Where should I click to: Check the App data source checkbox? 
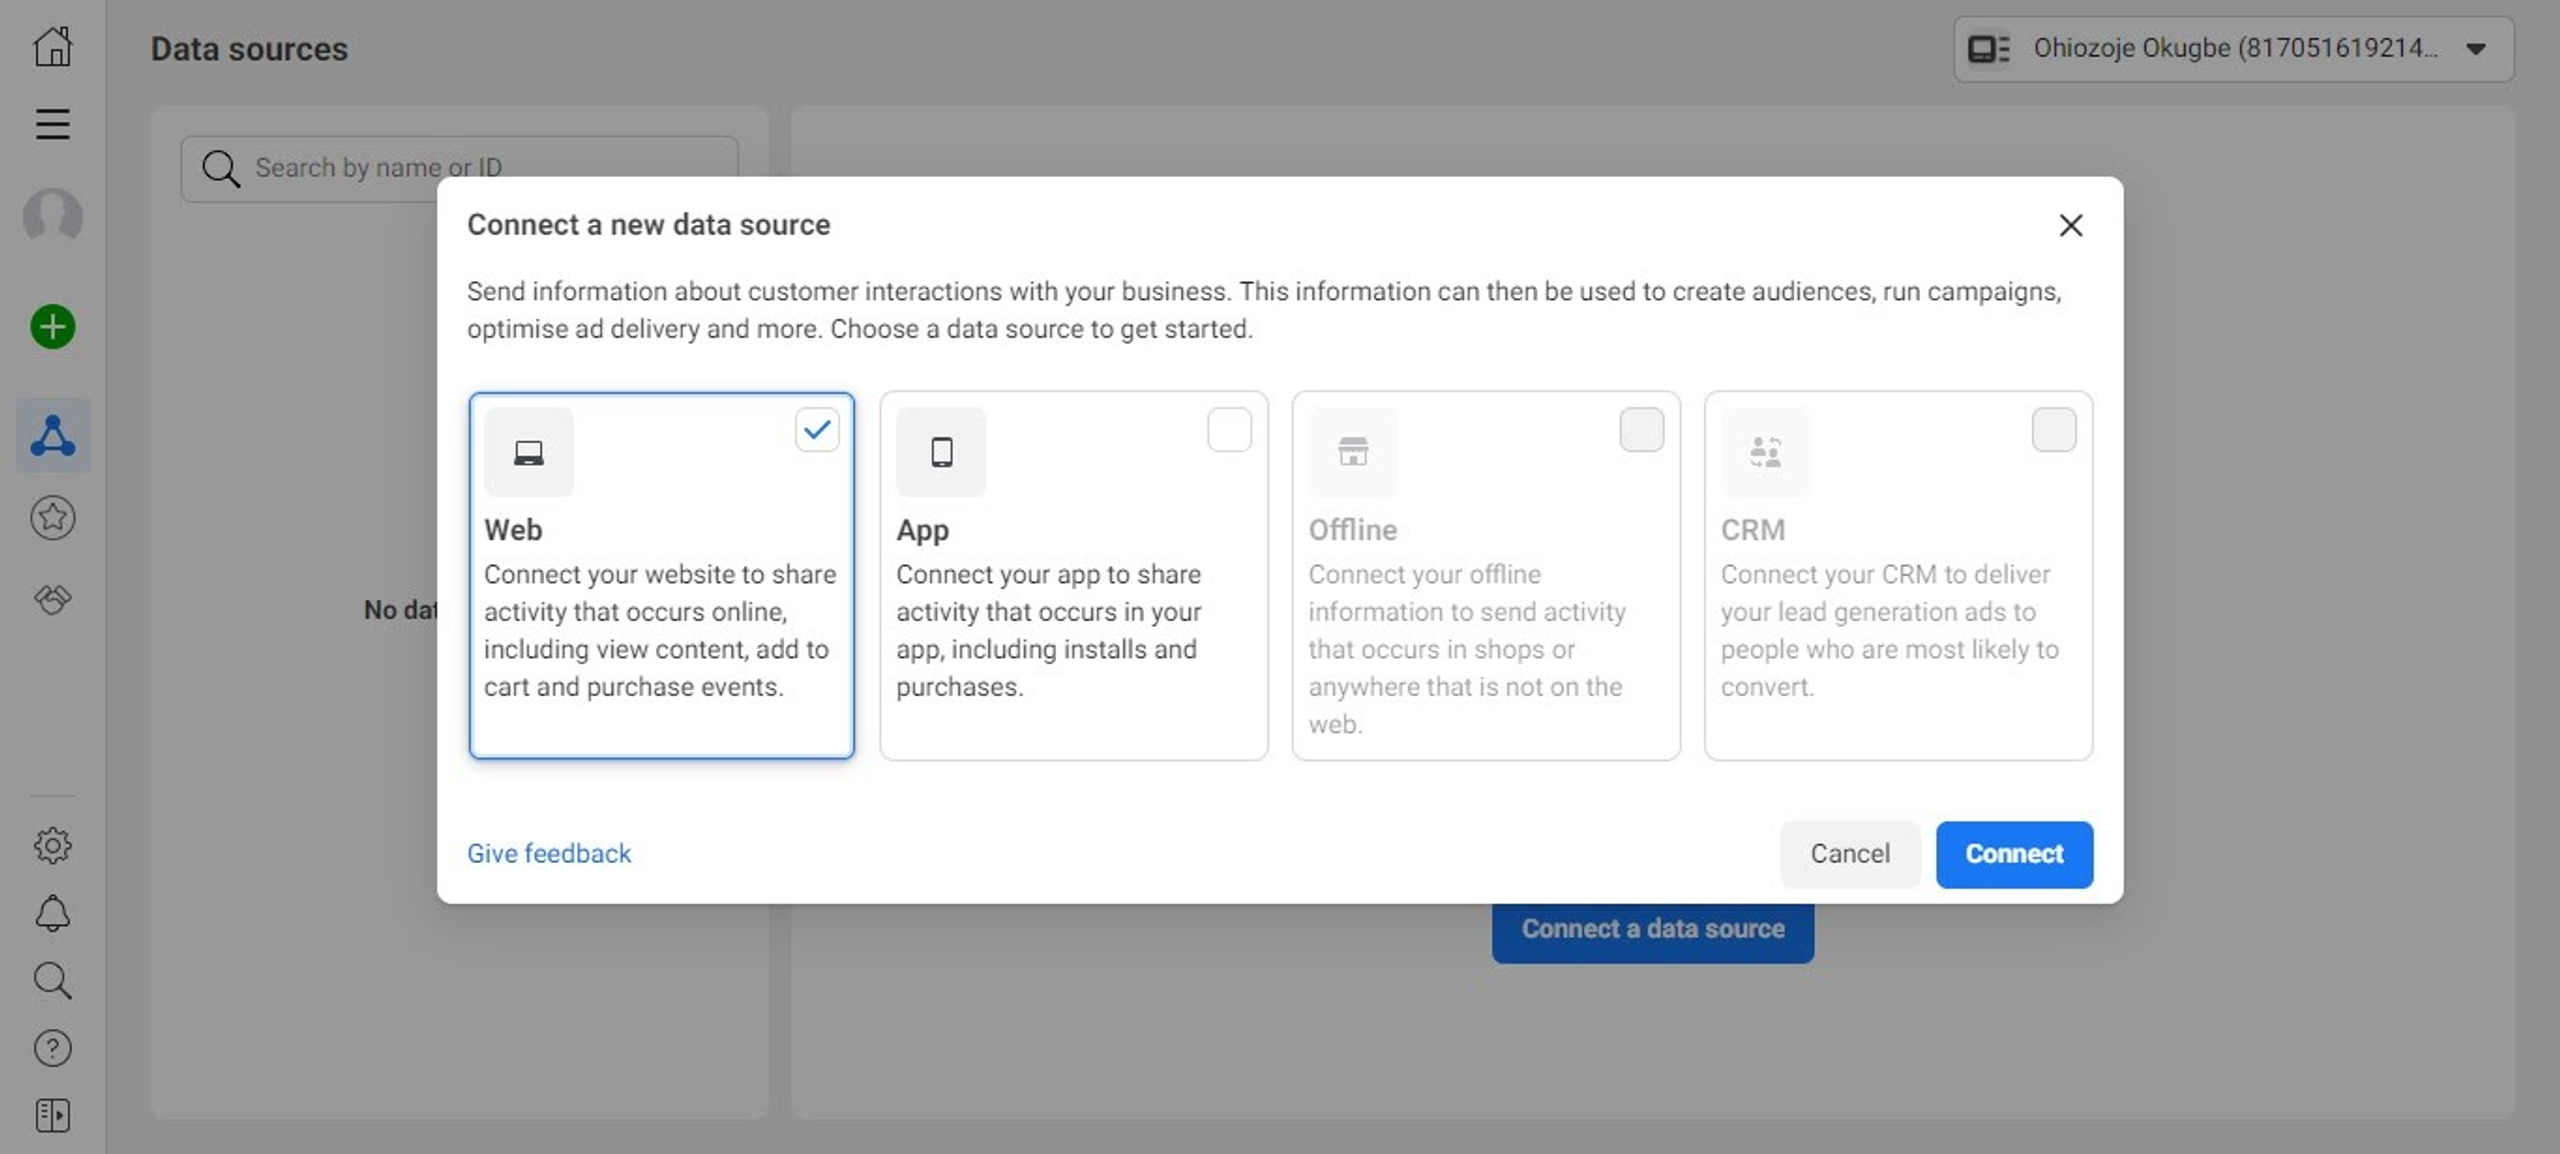[1228, 430]
